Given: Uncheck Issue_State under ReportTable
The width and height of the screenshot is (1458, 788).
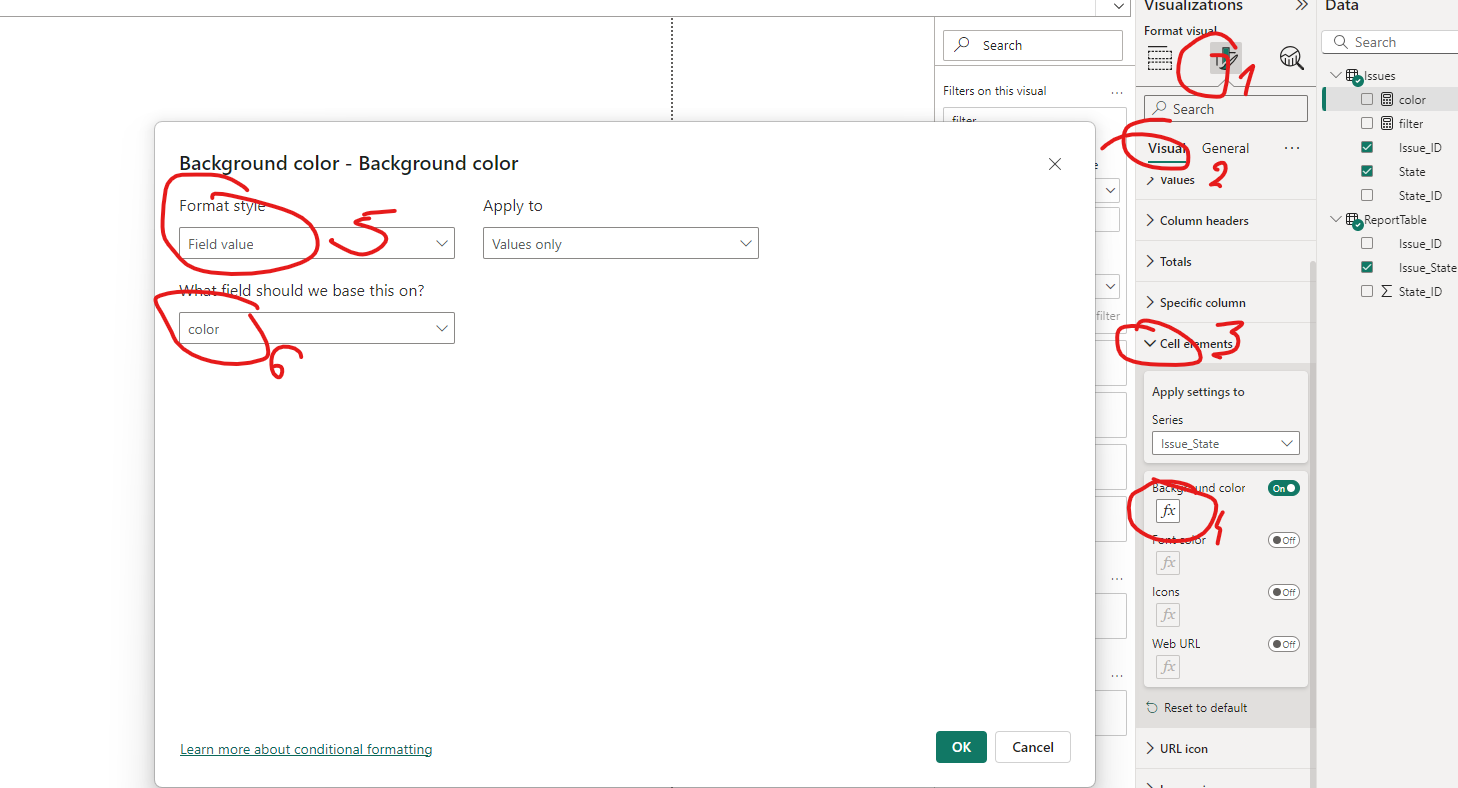Looking at the screenshot, I should tap(1367, 268).
